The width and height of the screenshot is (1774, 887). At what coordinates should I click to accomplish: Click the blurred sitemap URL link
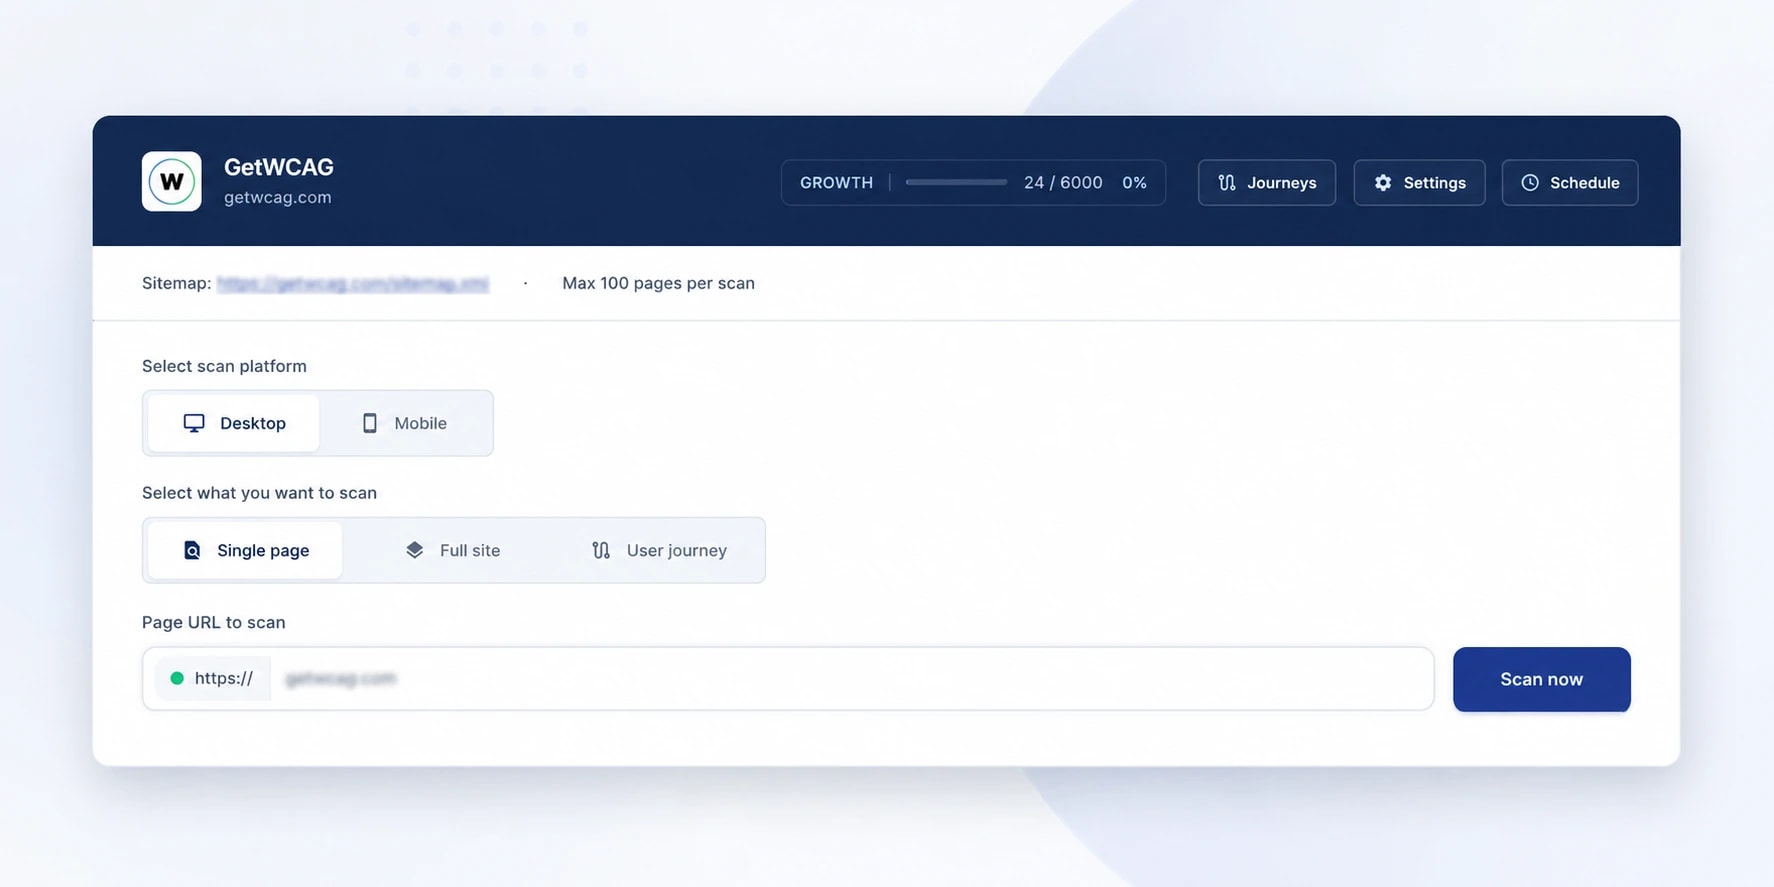click(352, 284)
